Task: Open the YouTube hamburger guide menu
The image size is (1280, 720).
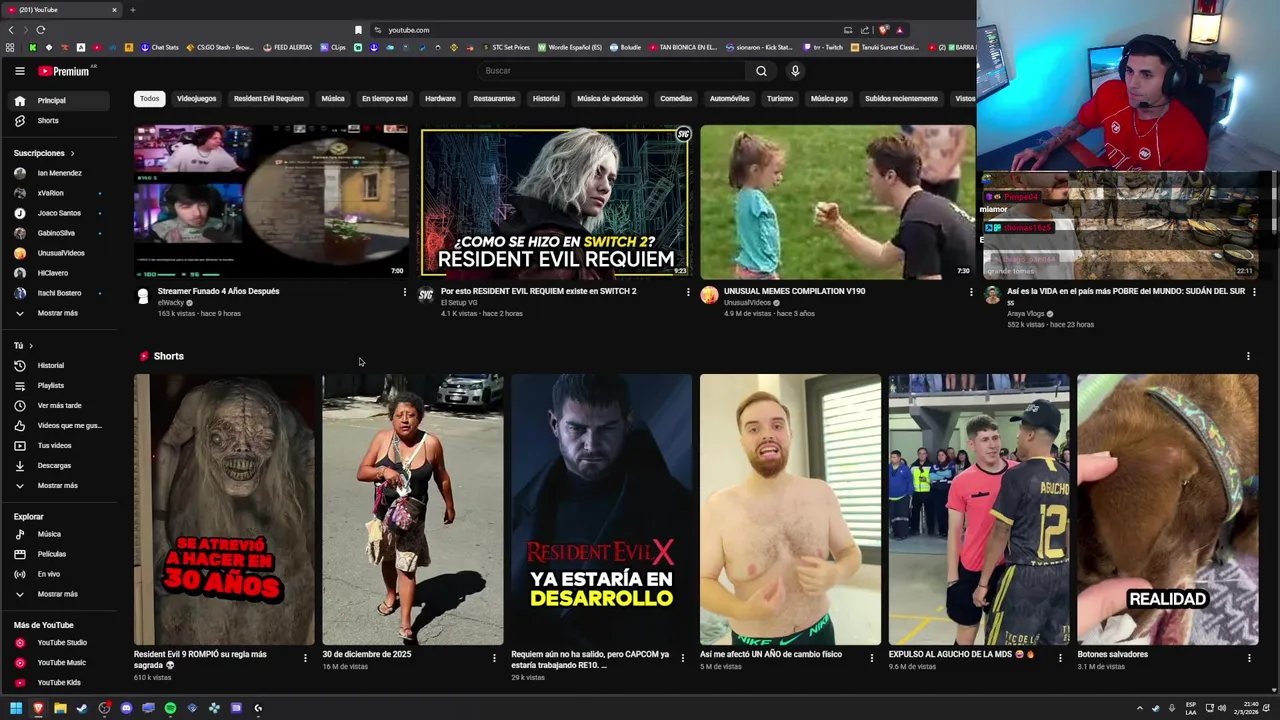Action: coord(19,71)
